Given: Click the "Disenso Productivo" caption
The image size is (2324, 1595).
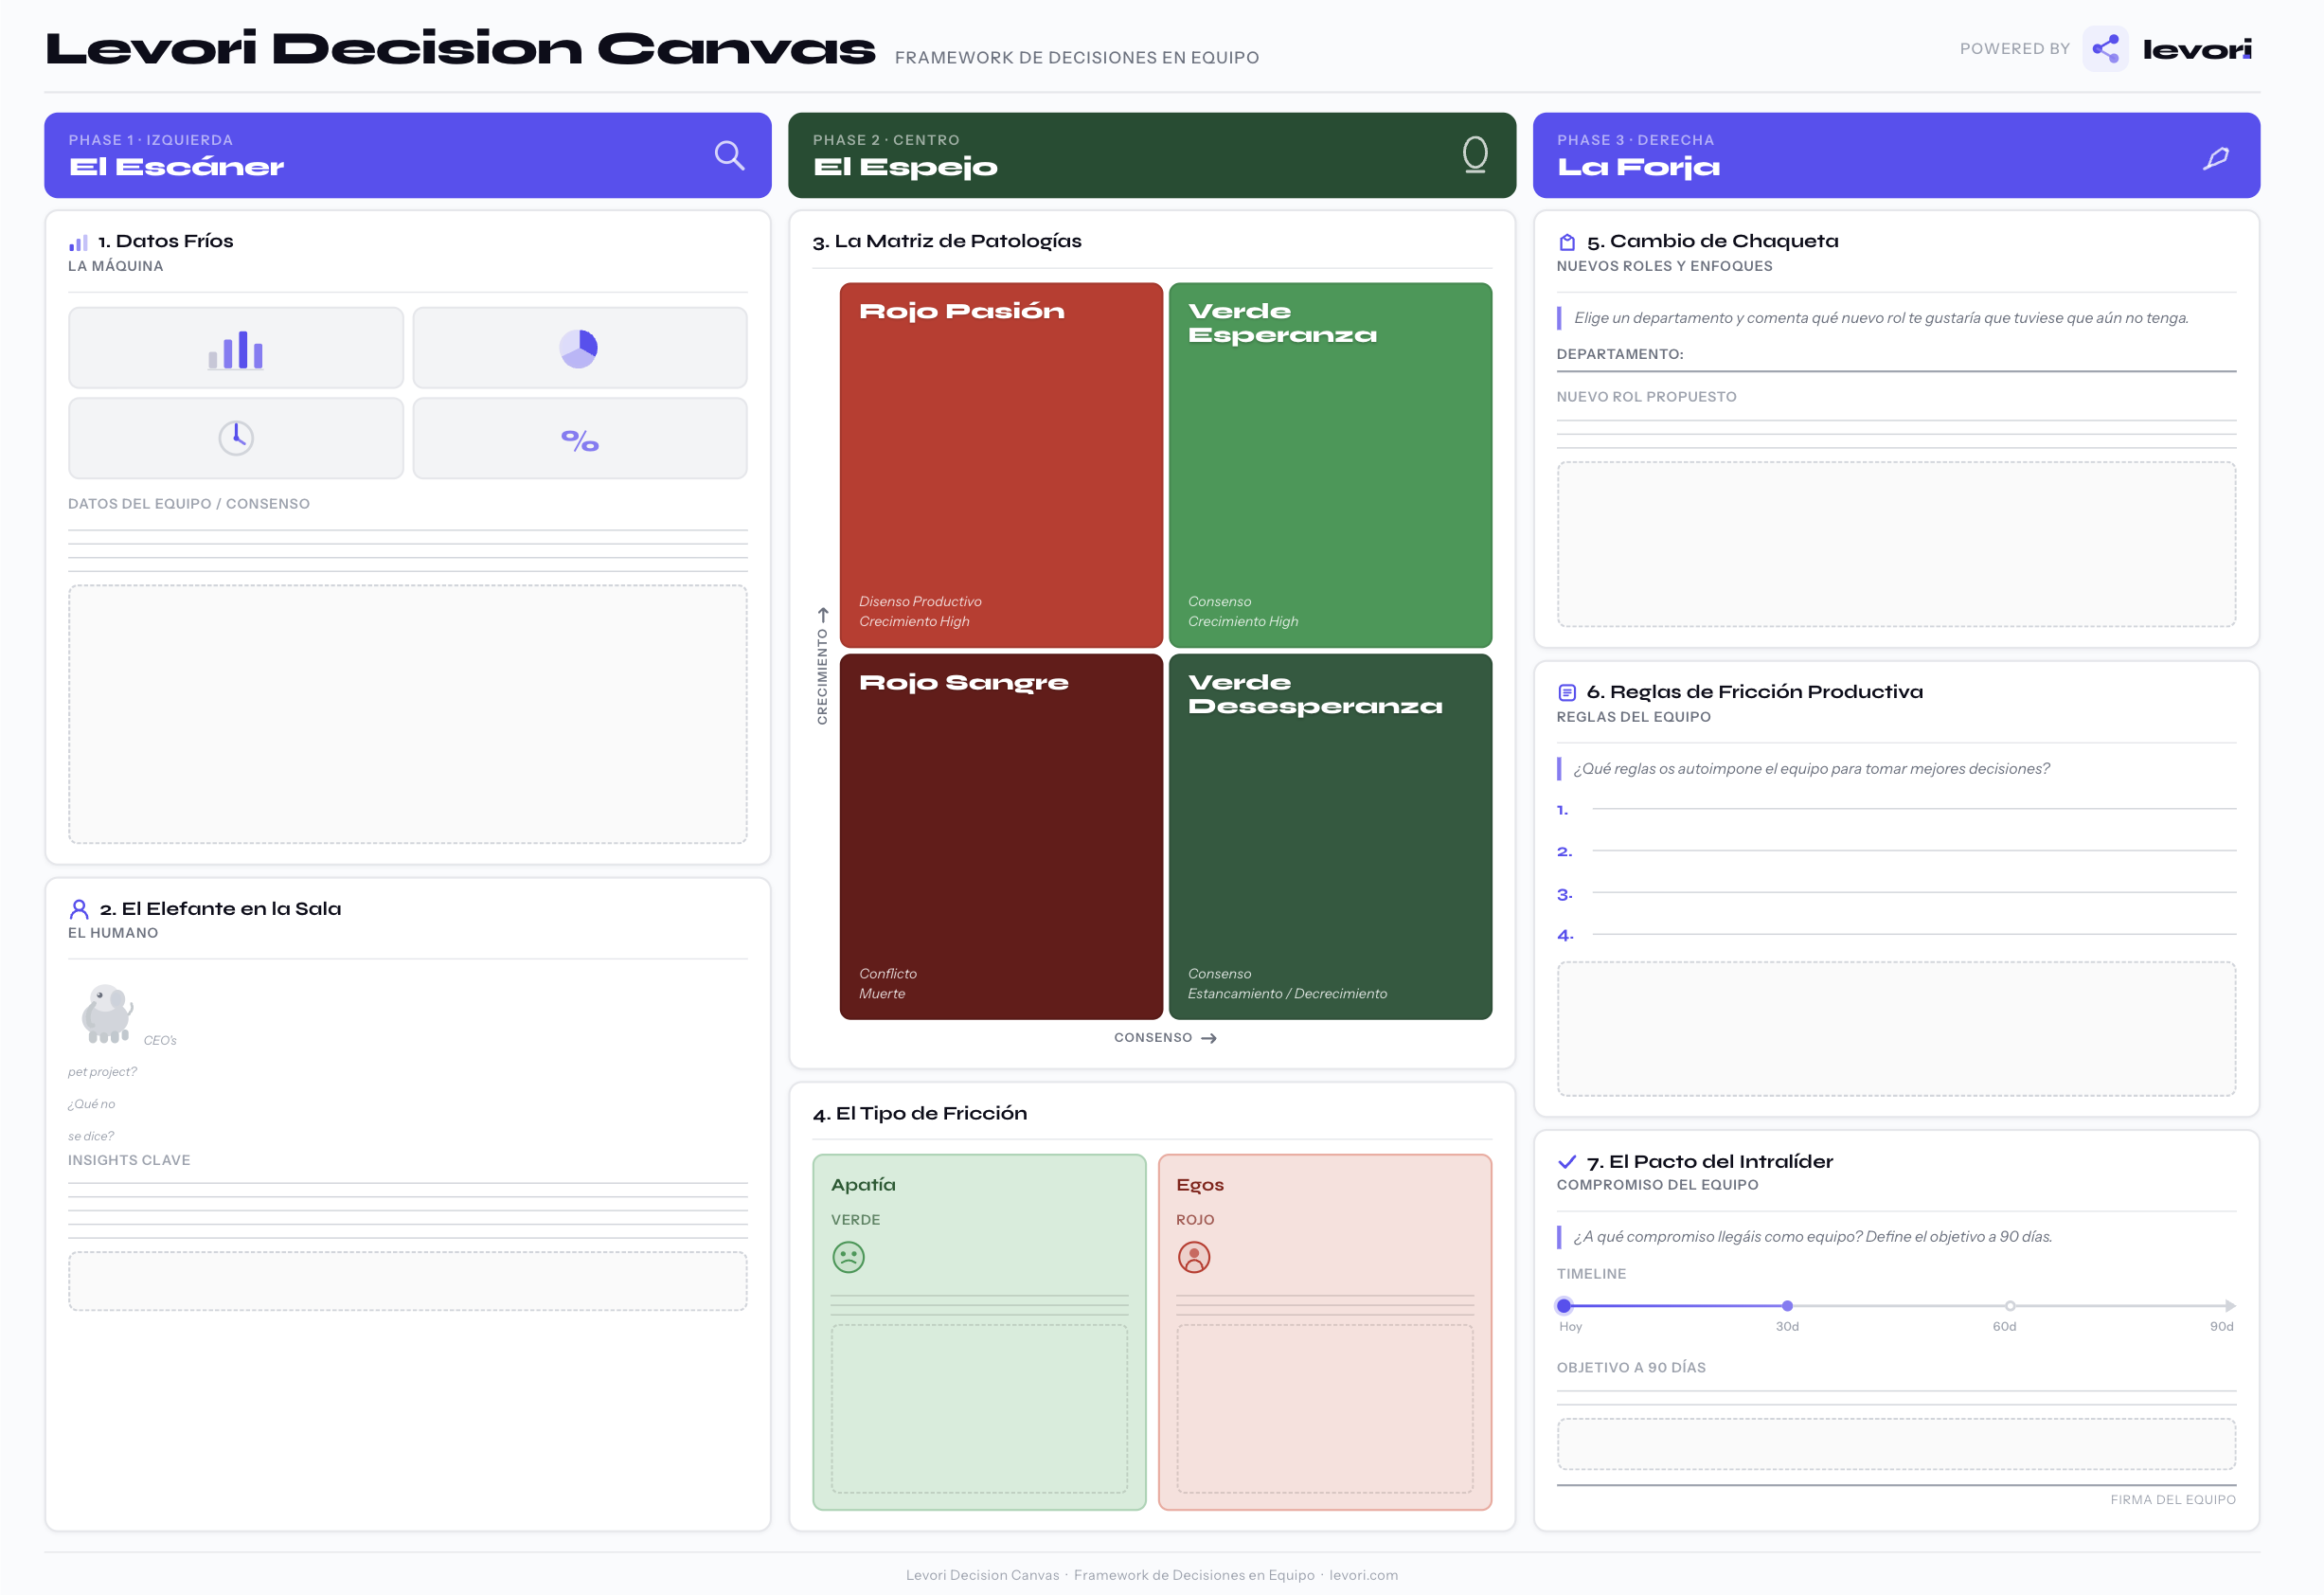Looking at the screenshot, I should pyautogui.click(x=920, y=602).
